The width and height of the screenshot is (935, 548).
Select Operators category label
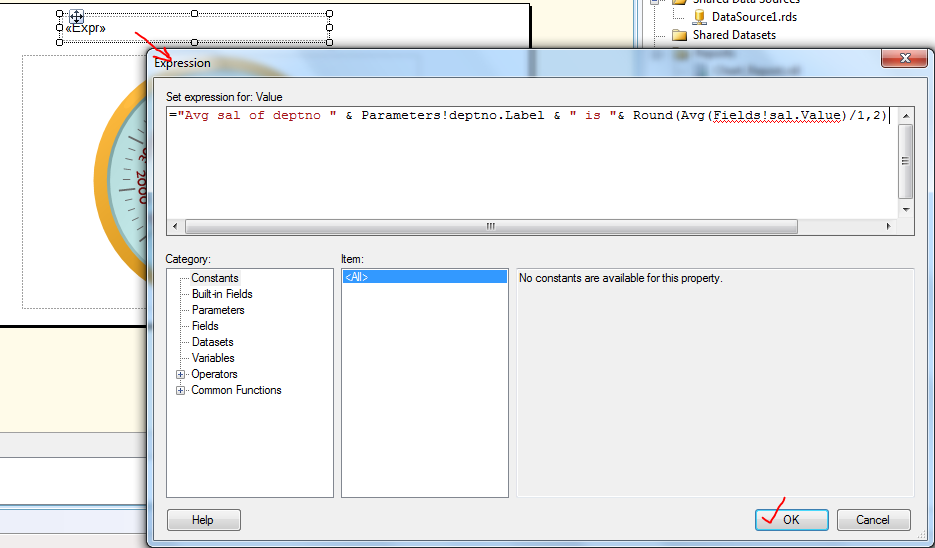click(214, 374)
